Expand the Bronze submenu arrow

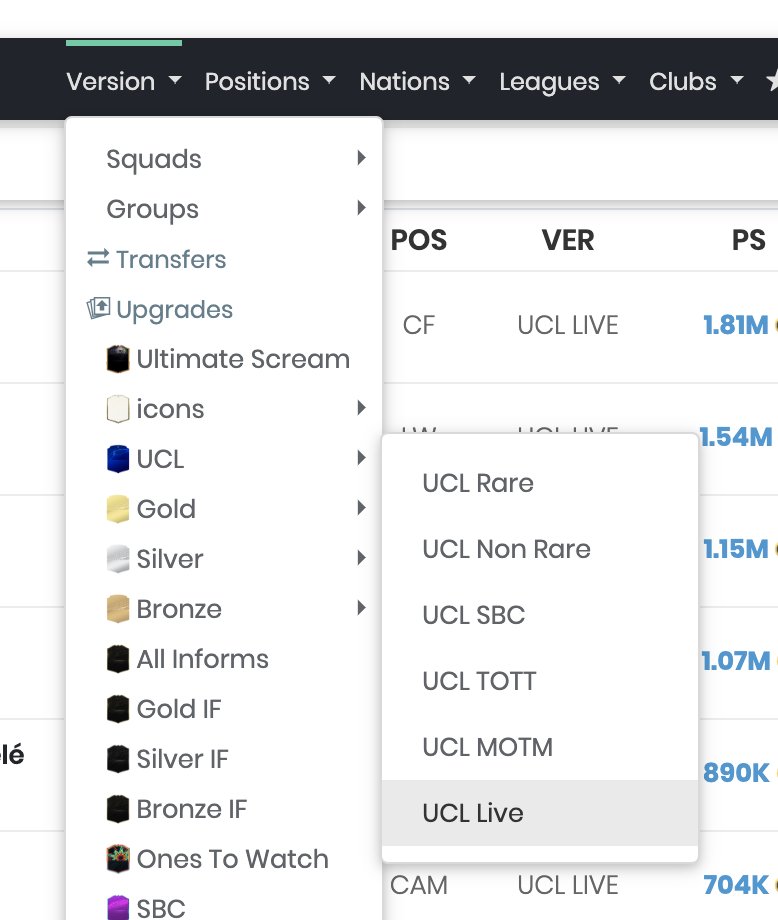[361, 607]
